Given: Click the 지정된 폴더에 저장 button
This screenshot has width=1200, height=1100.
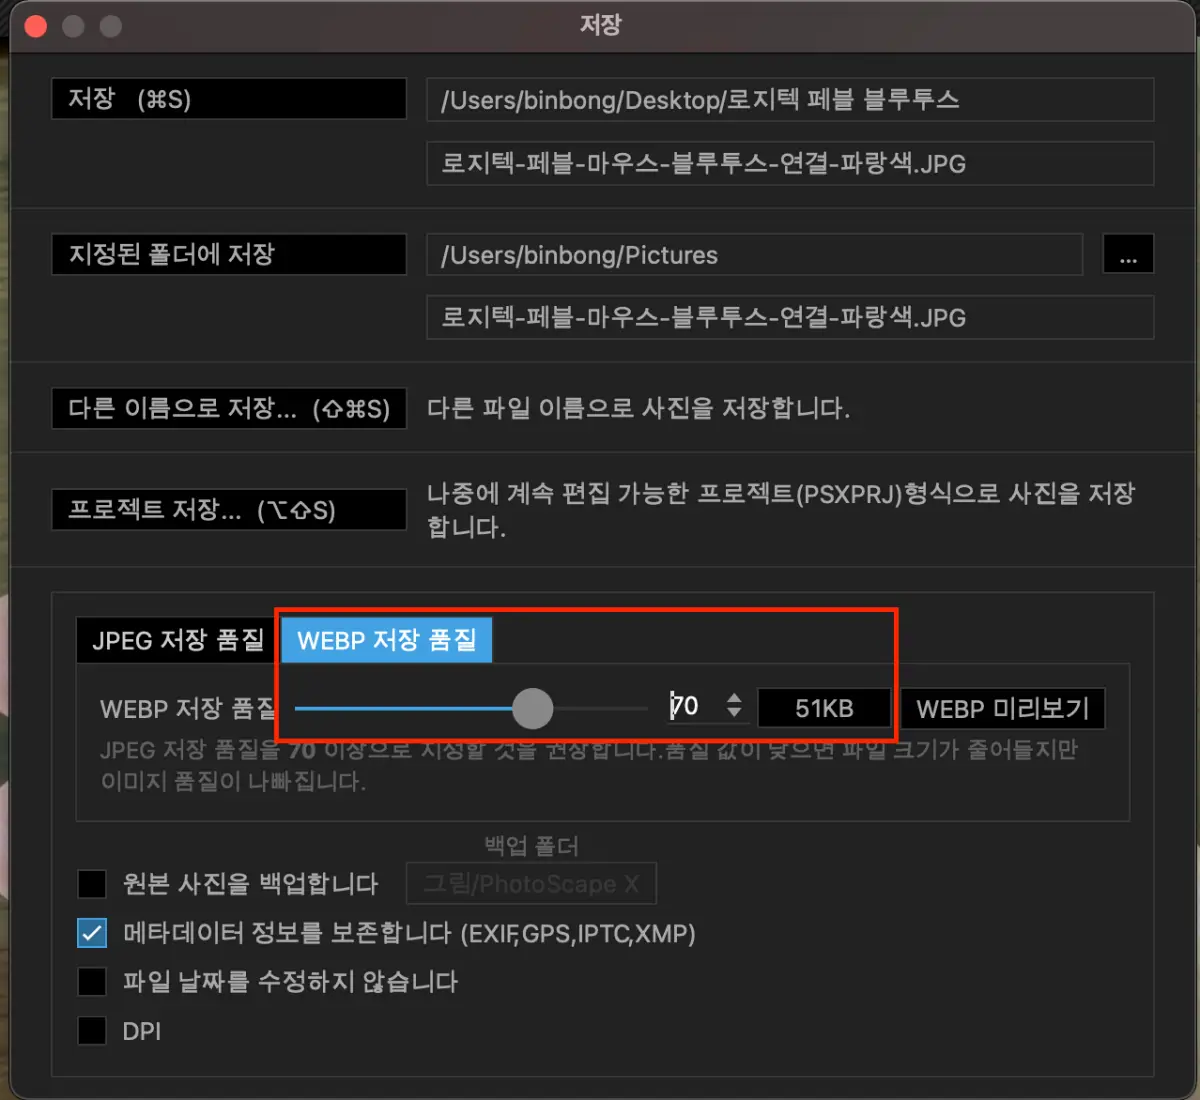Looking at the screenshot, I should pyautogui.click(x=228, y=254).
